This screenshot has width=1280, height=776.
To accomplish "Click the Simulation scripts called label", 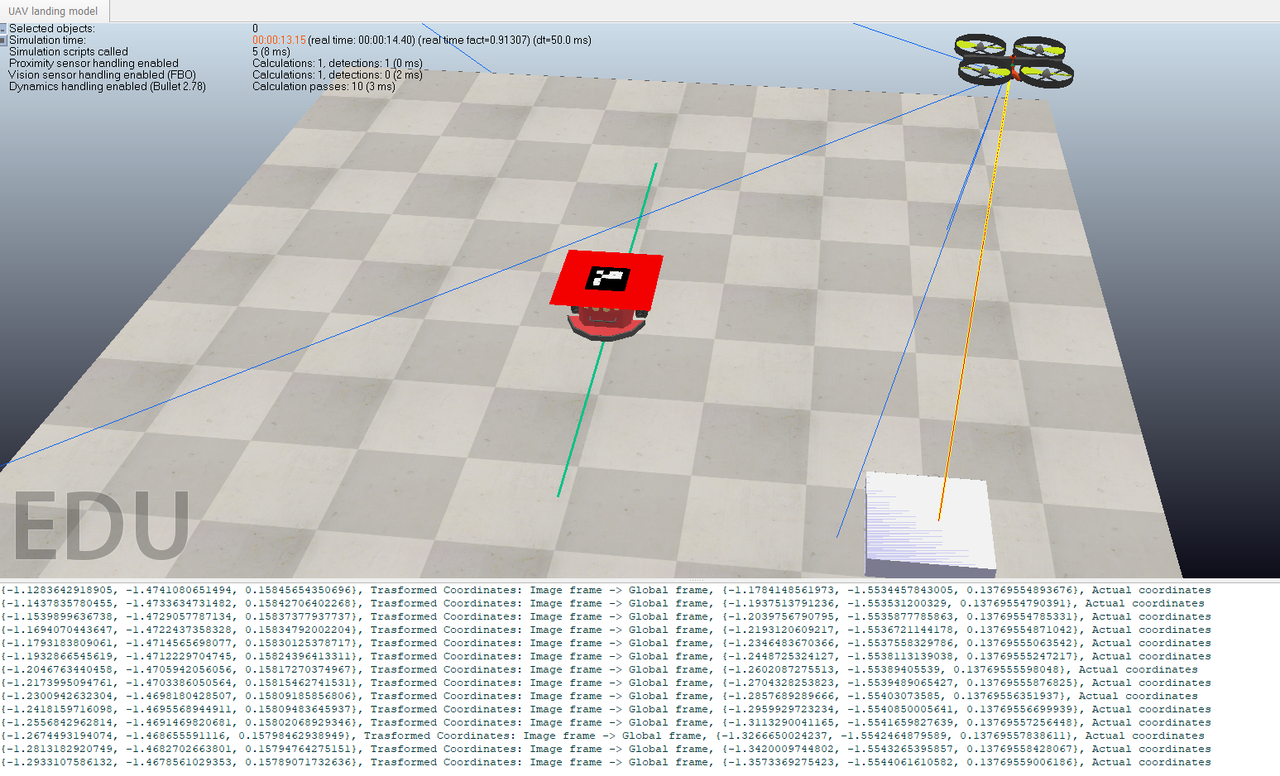I will (x=68, y=52).
